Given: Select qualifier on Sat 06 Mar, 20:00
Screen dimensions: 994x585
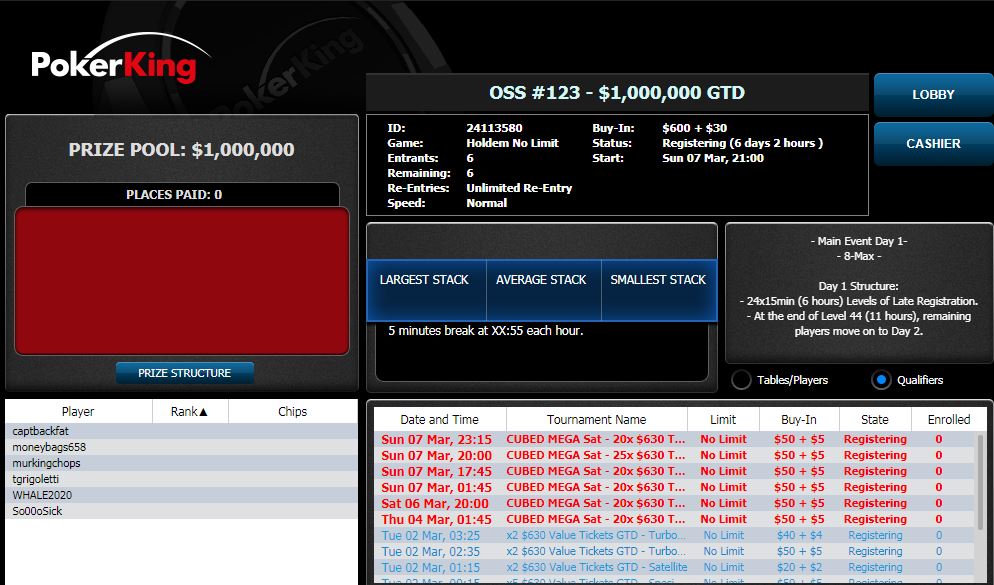Looking at the screenshot, I should click(674, 503).
